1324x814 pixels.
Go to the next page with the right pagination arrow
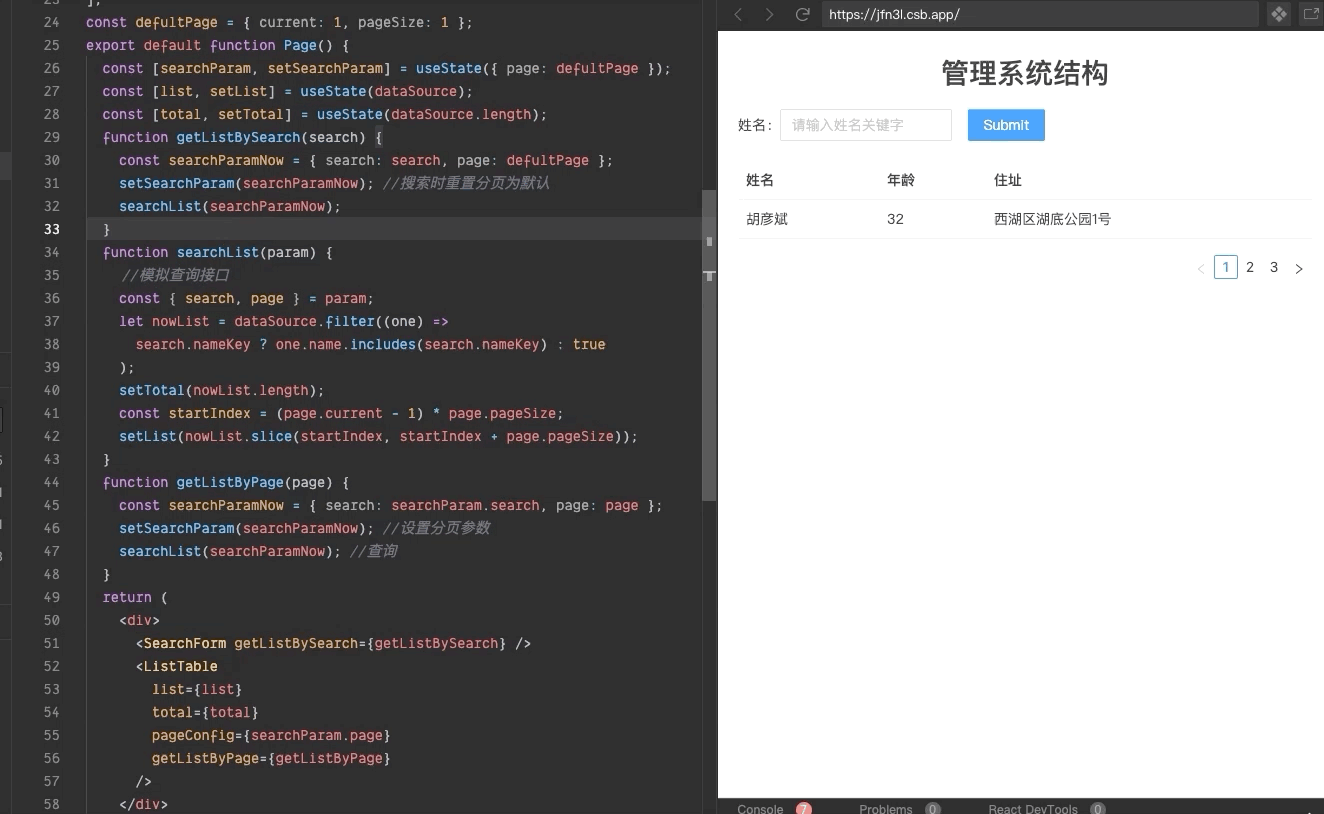pos(1299,268)
